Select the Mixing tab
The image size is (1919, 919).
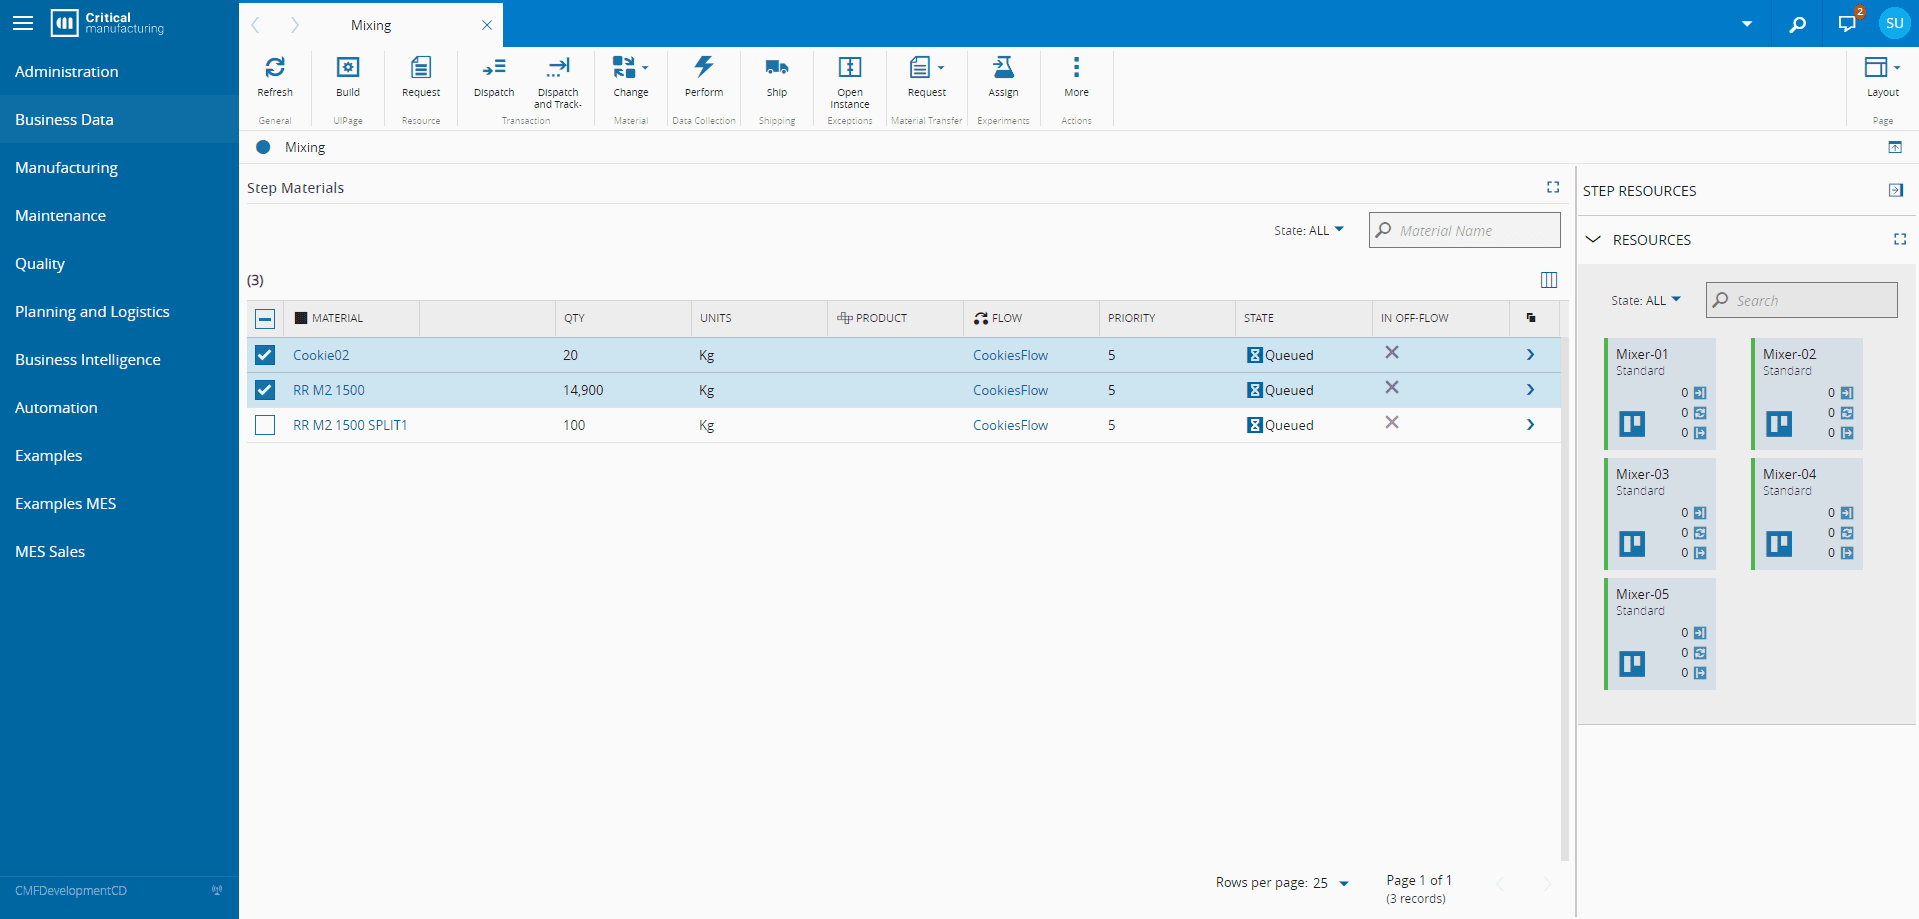click(371, 25)
